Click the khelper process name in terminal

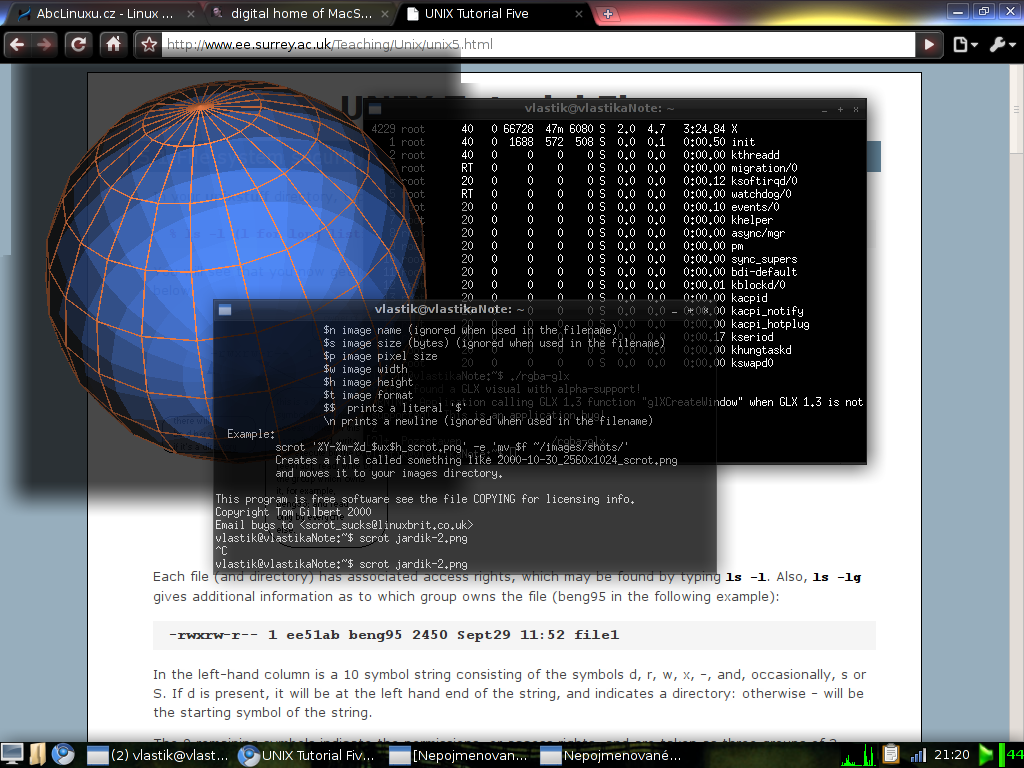point(752,220)
